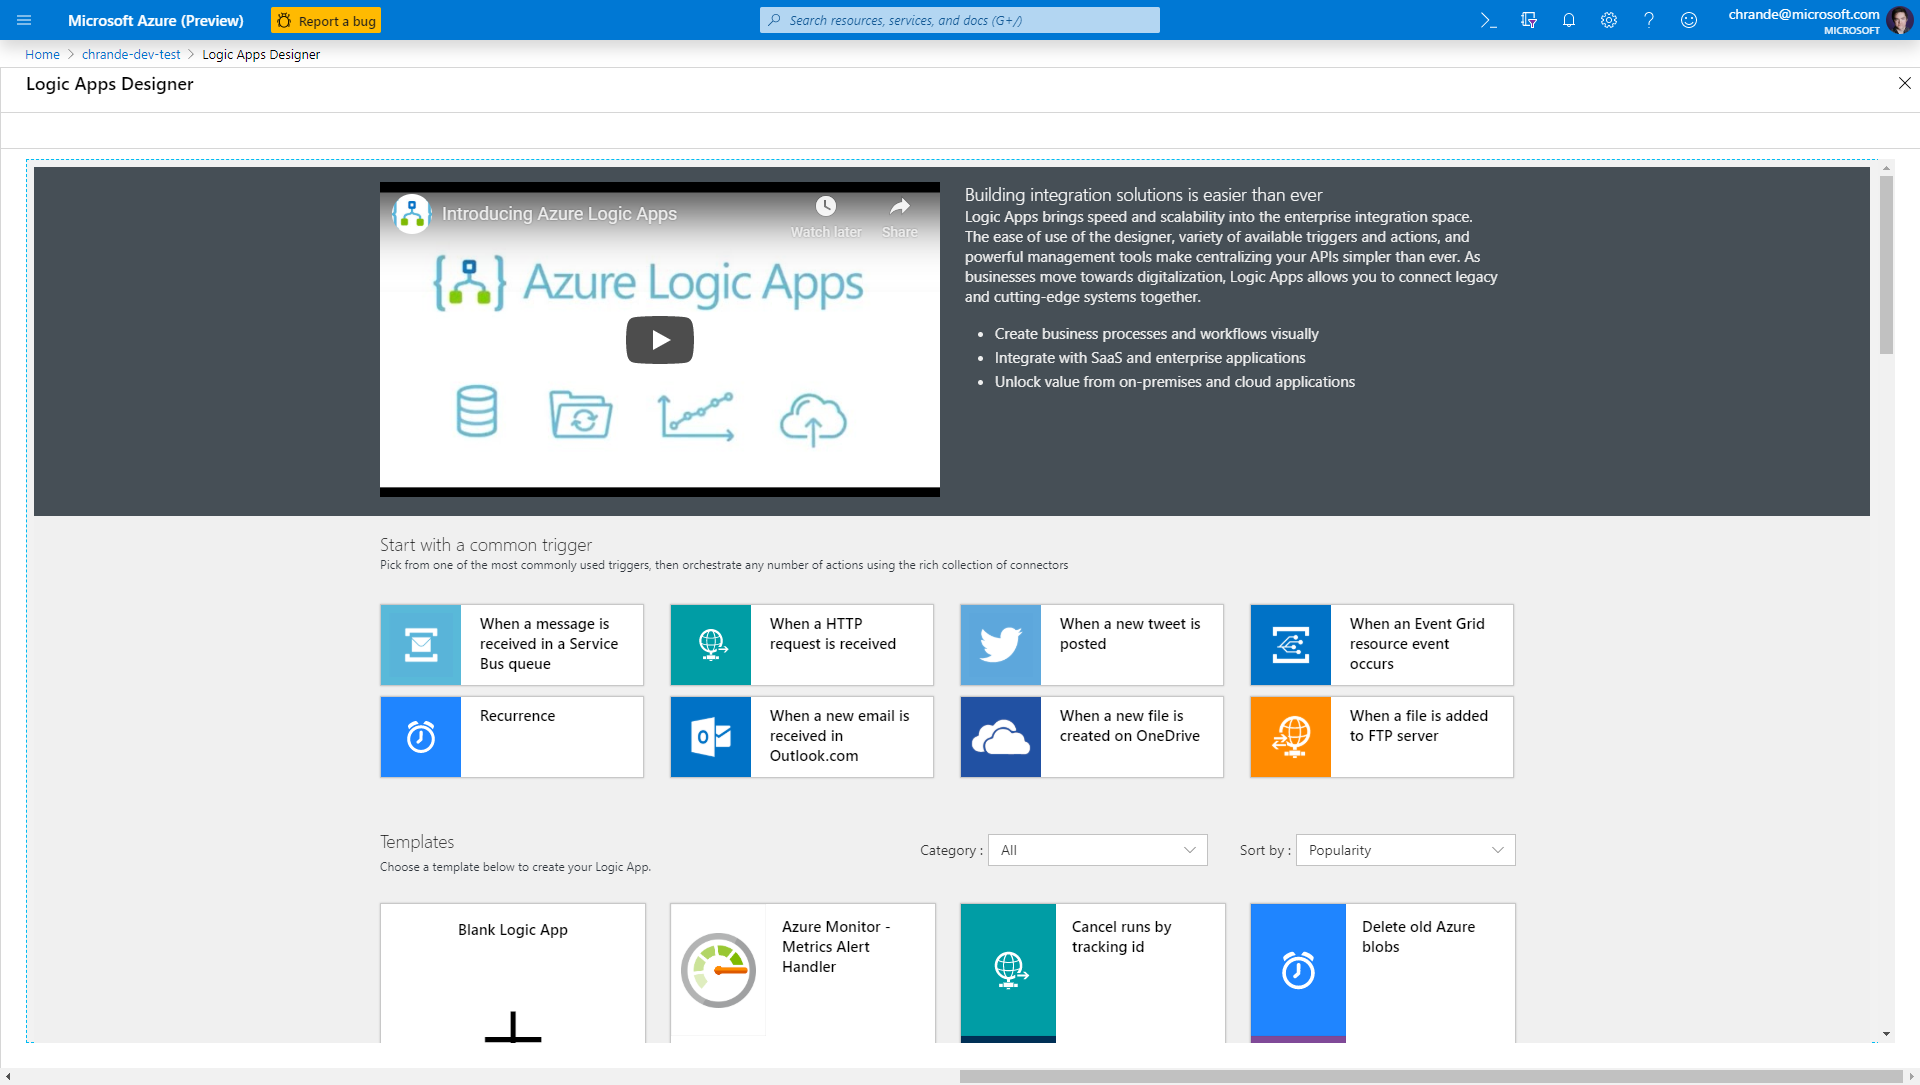Viewport: 1920px width, 1085px height.
Task: Click the Introducing Azure Logic Apps video title
Action: 559,214
